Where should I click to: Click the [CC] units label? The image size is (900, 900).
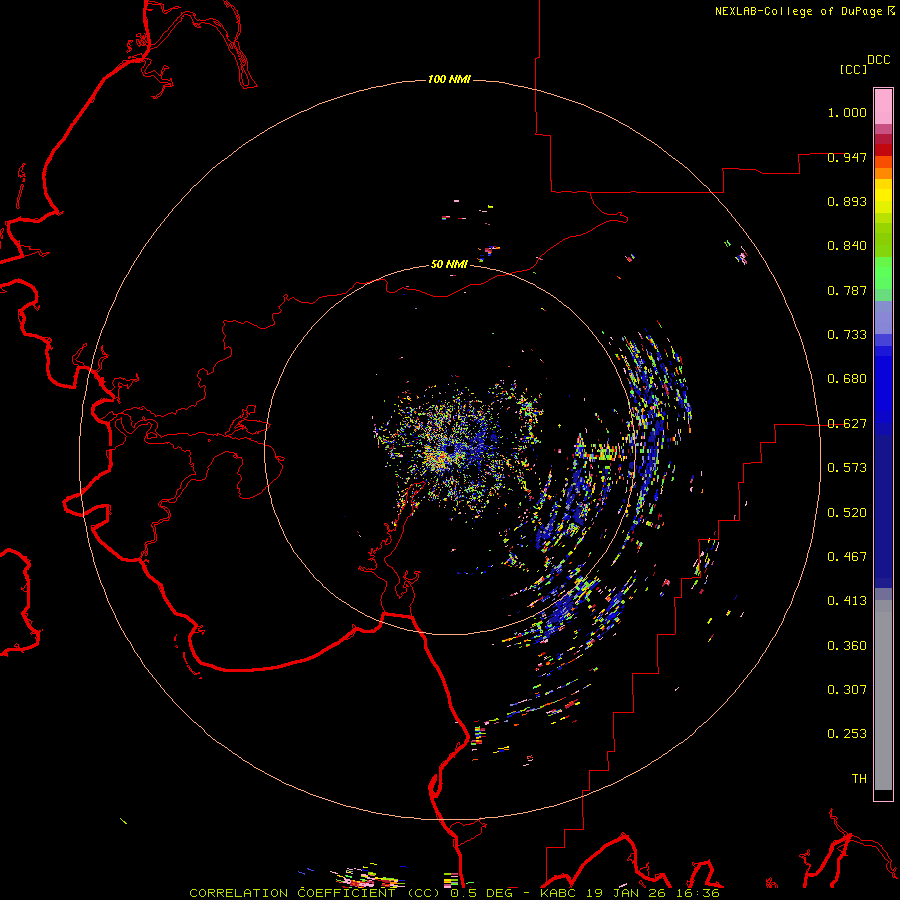[x=853, y=69]
